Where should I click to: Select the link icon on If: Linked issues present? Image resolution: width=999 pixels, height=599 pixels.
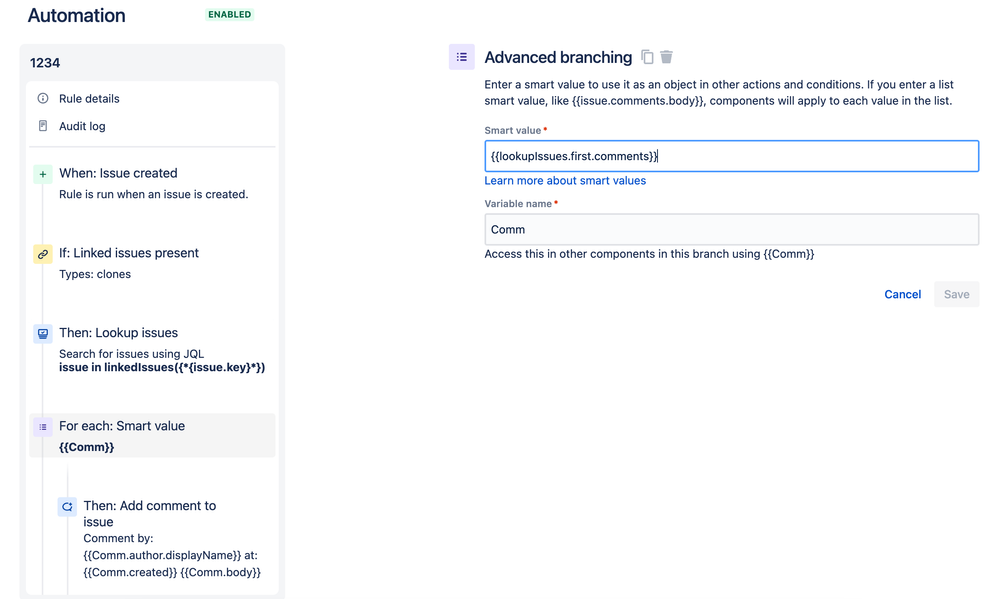tap(41, 254)
